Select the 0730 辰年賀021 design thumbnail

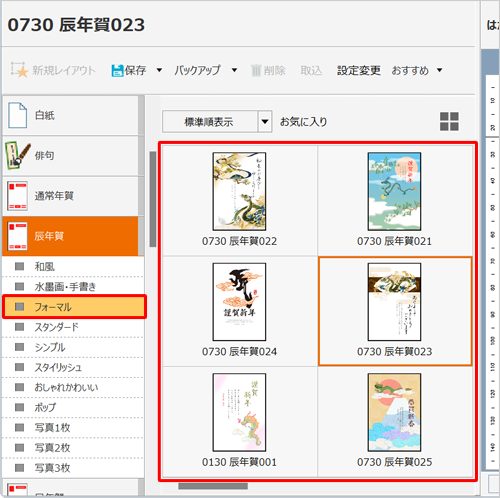394,191
